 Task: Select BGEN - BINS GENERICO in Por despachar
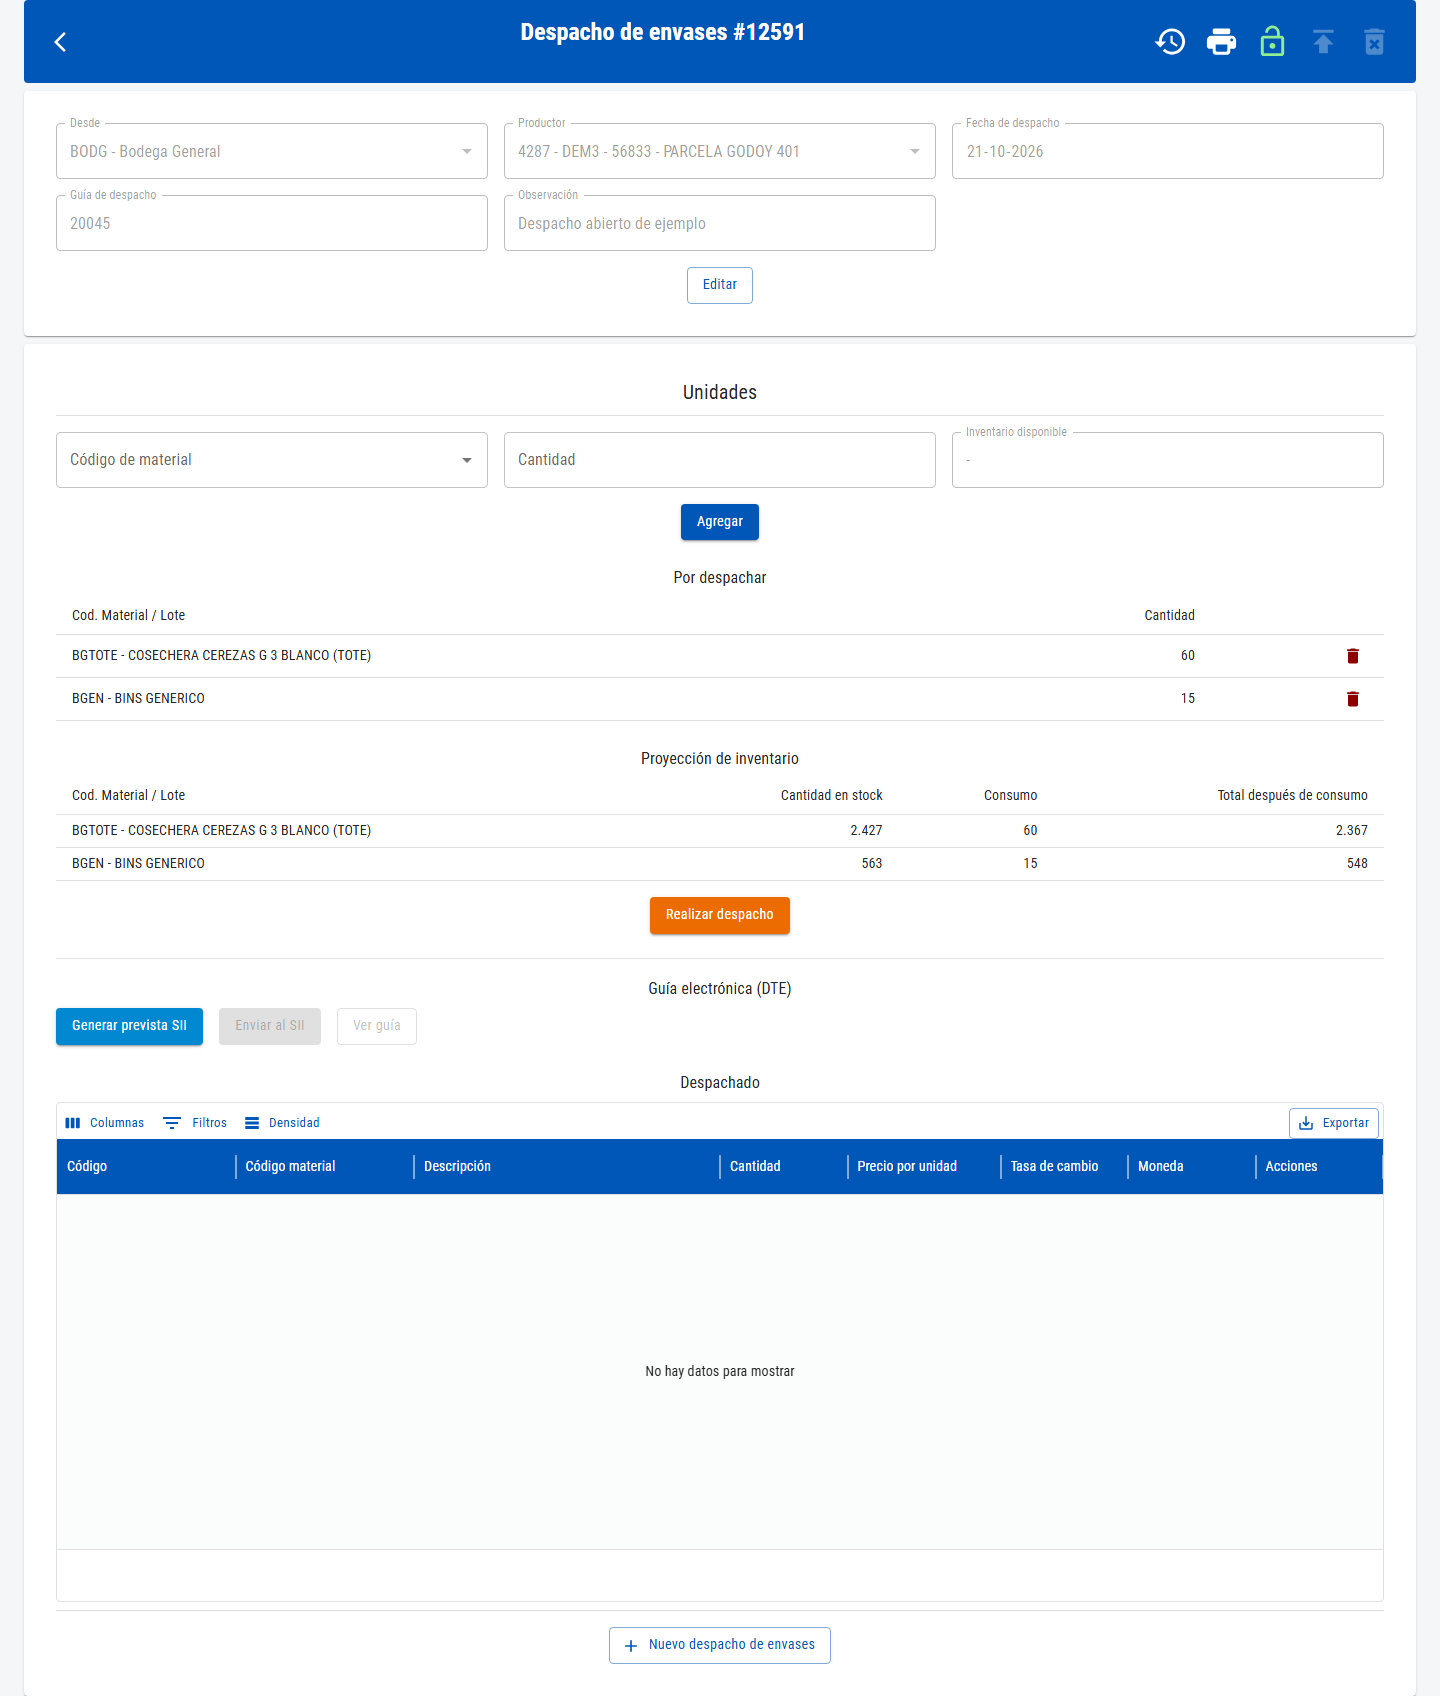tap(720, 699)
